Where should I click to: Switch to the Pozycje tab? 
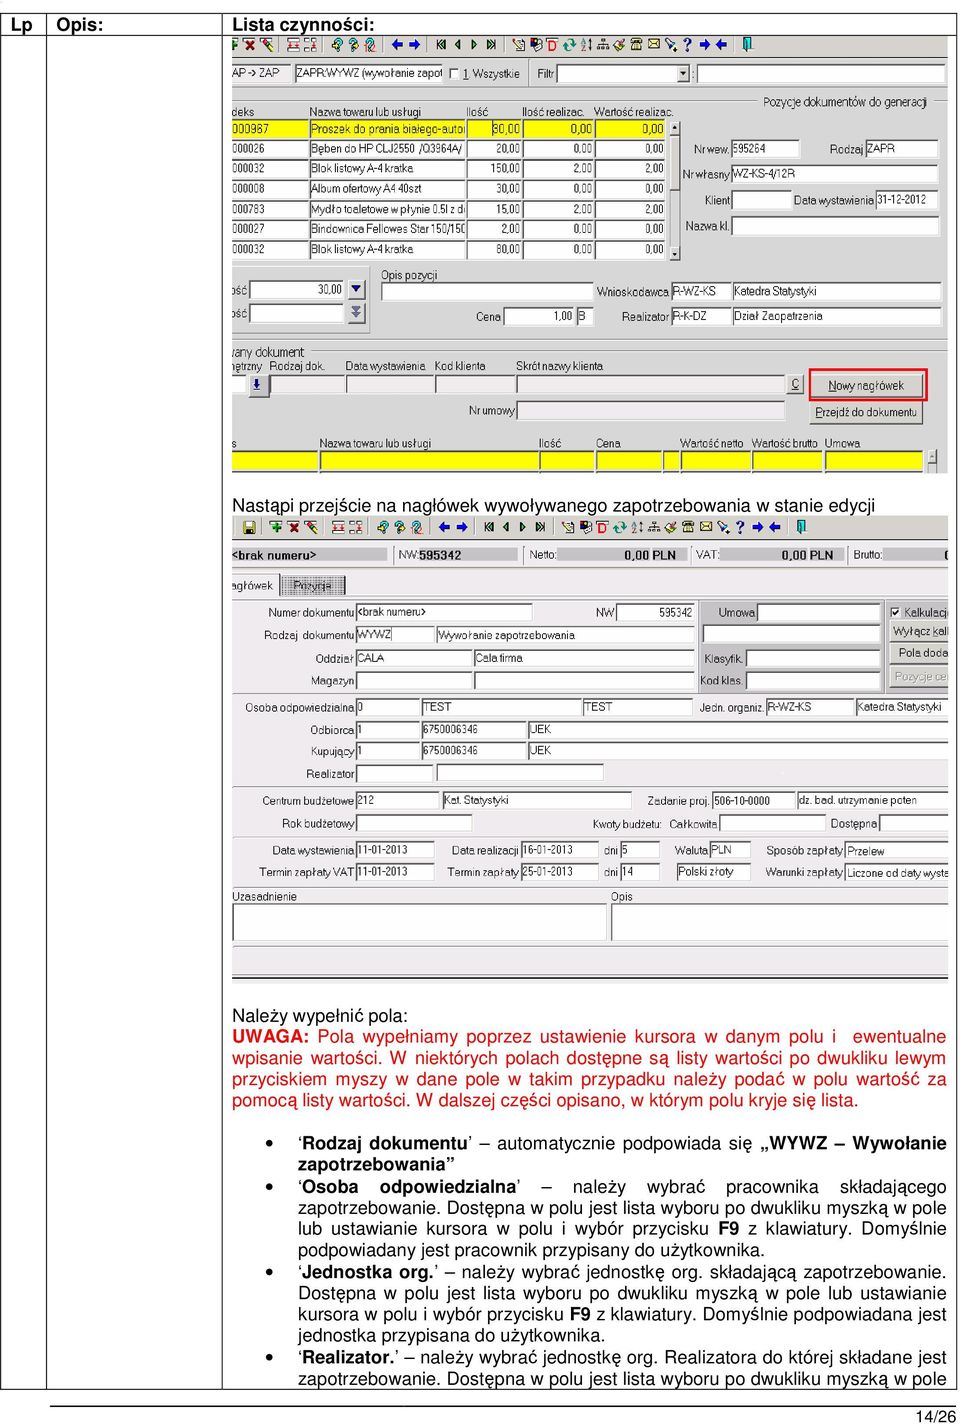point(312,586)
